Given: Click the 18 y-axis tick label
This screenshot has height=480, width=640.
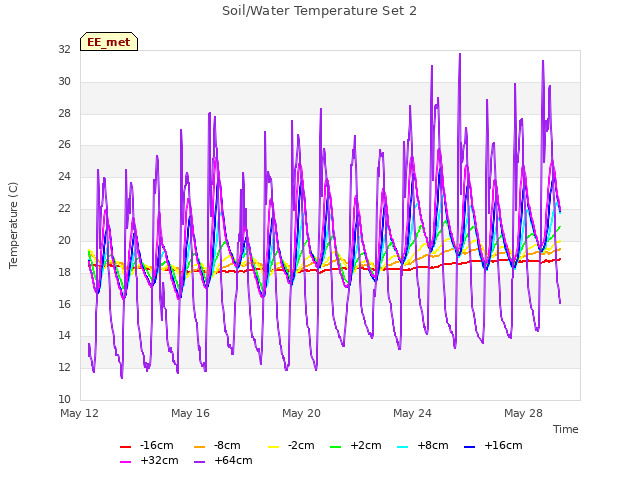Looking at the screenshot, I should click(64, 272).
